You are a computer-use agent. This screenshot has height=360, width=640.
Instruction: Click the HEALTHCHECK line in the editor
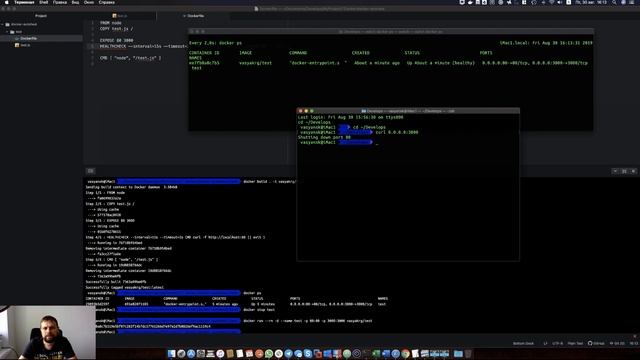pyautogui.click(x=143, y=46)
